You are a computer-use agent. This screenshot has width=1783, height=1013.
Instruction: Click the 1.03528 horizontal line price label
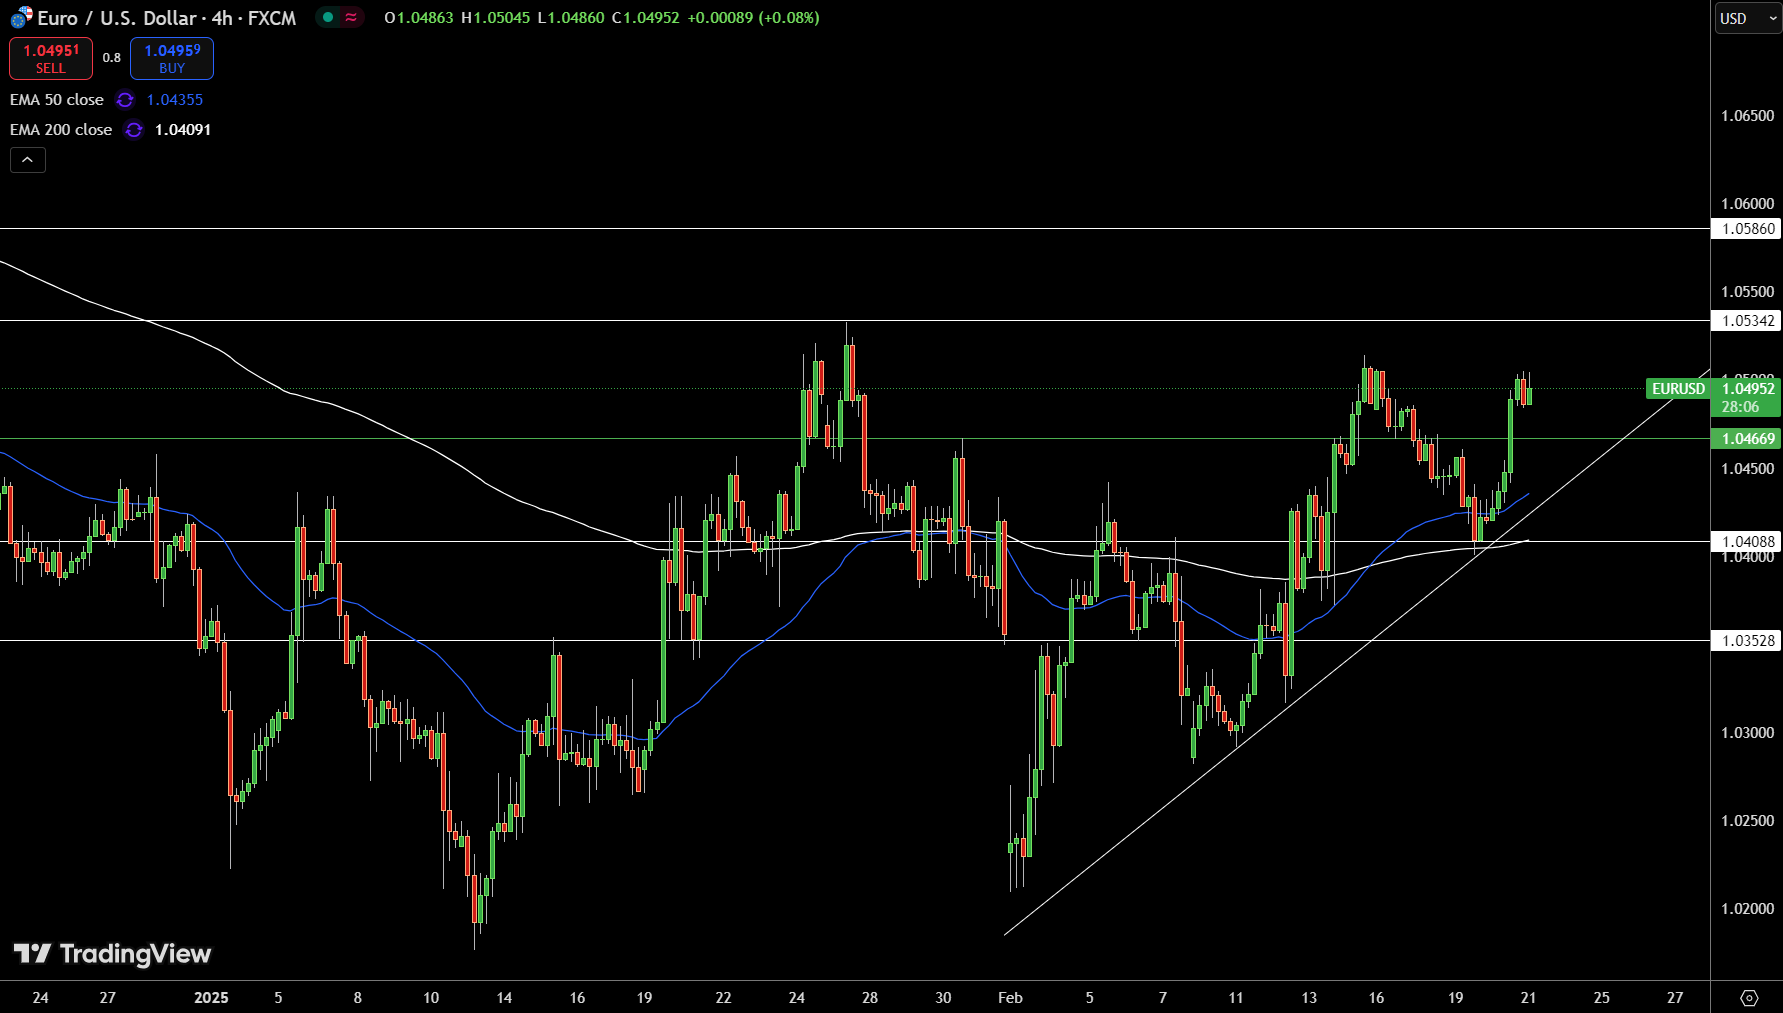click(1747, 641)
